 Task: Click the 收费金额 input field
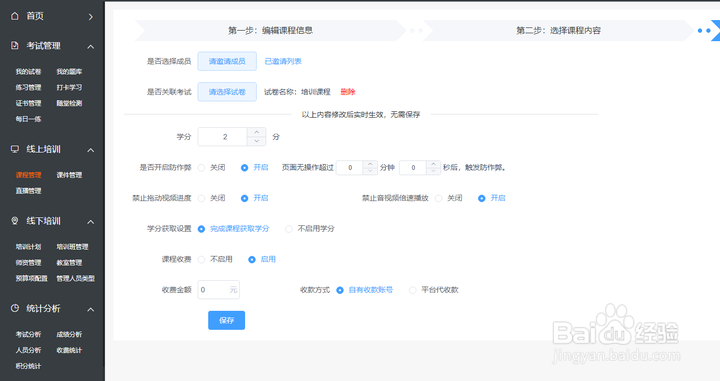pyautogui.click(x=219, y=290)
